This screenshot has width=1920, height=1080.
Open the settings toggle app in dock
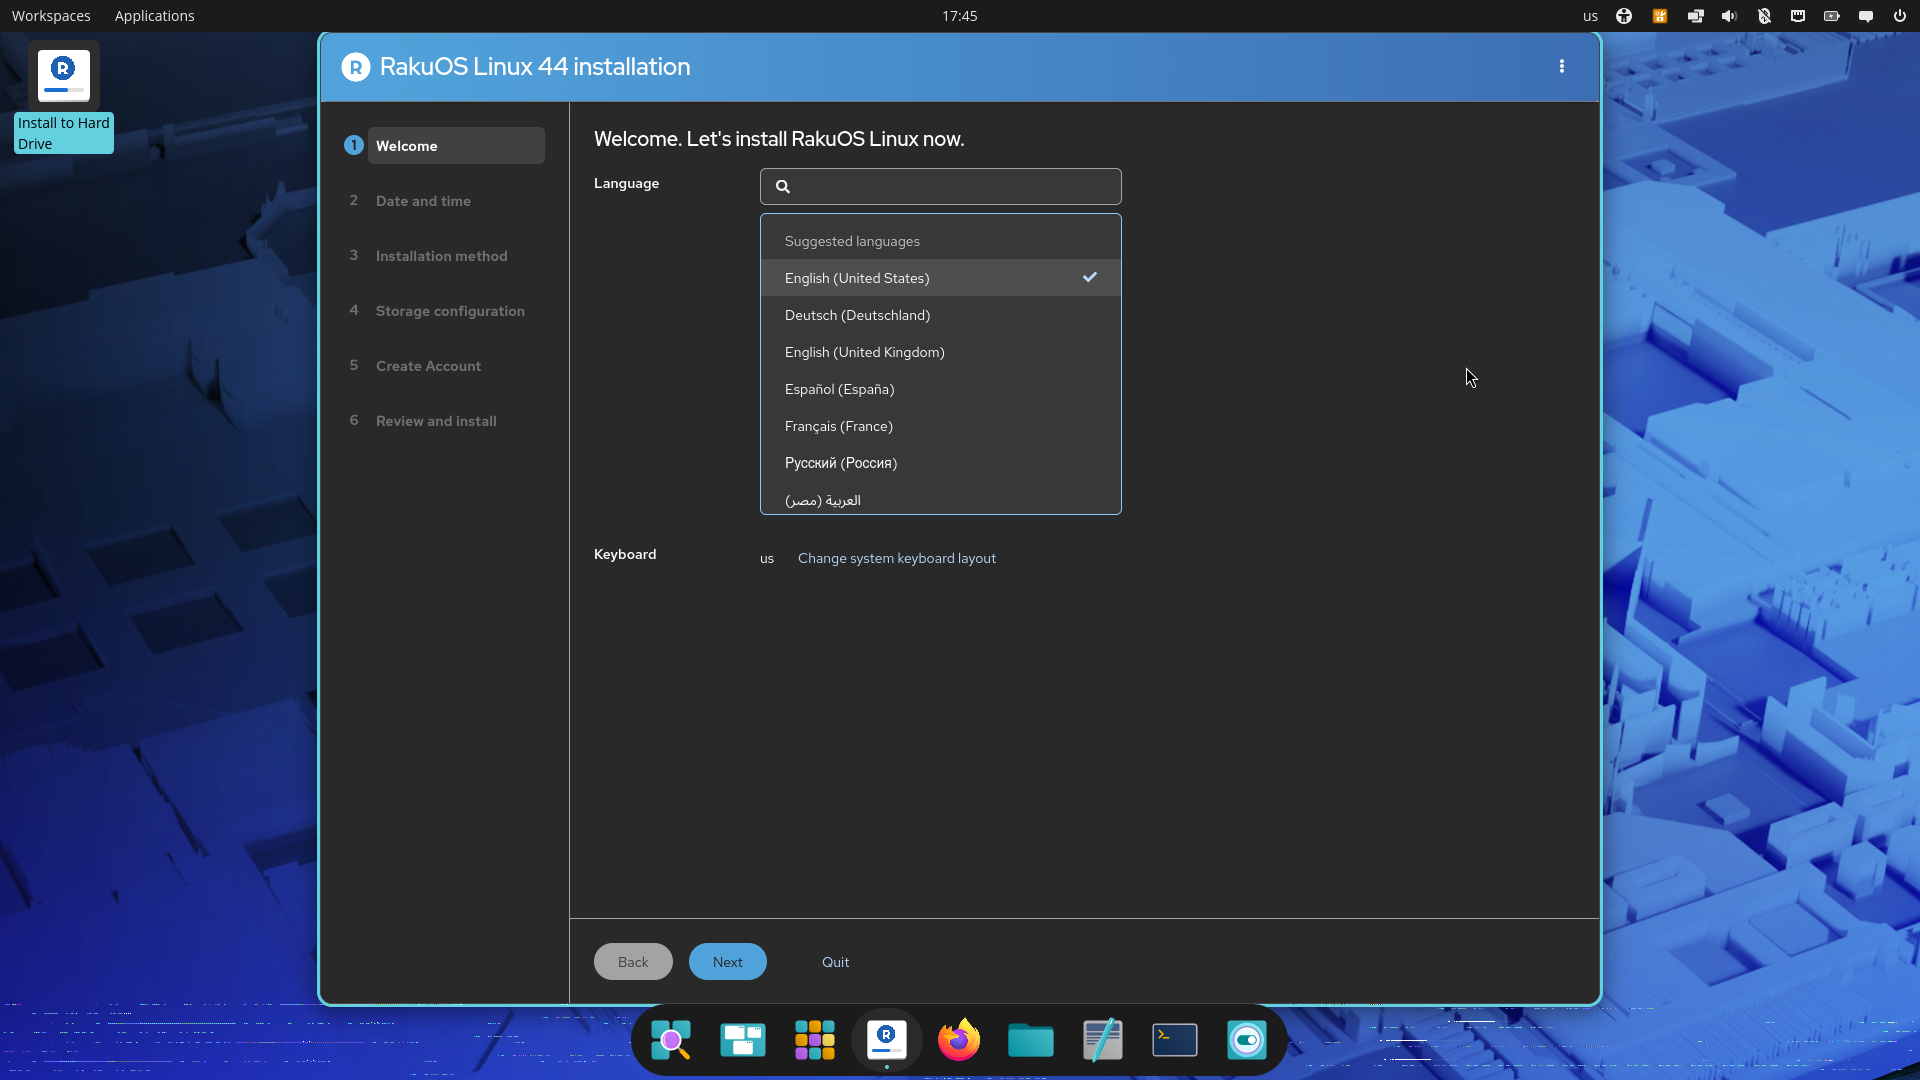click(1247, 1040)
